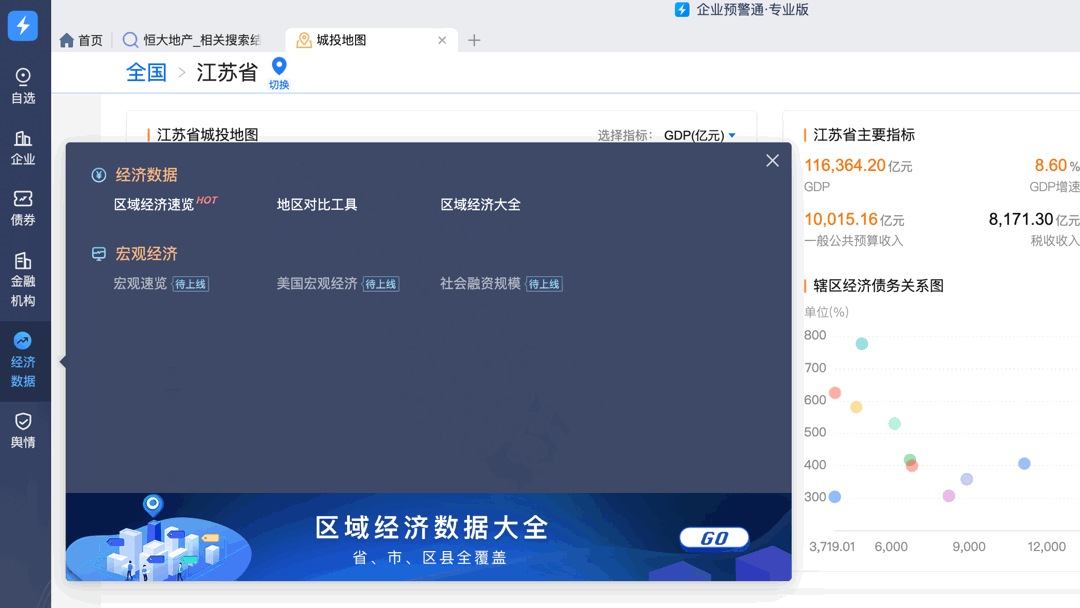Screen dimensions: 1080x608
Task: Open 区域经济大全 link
Action: 480,205
